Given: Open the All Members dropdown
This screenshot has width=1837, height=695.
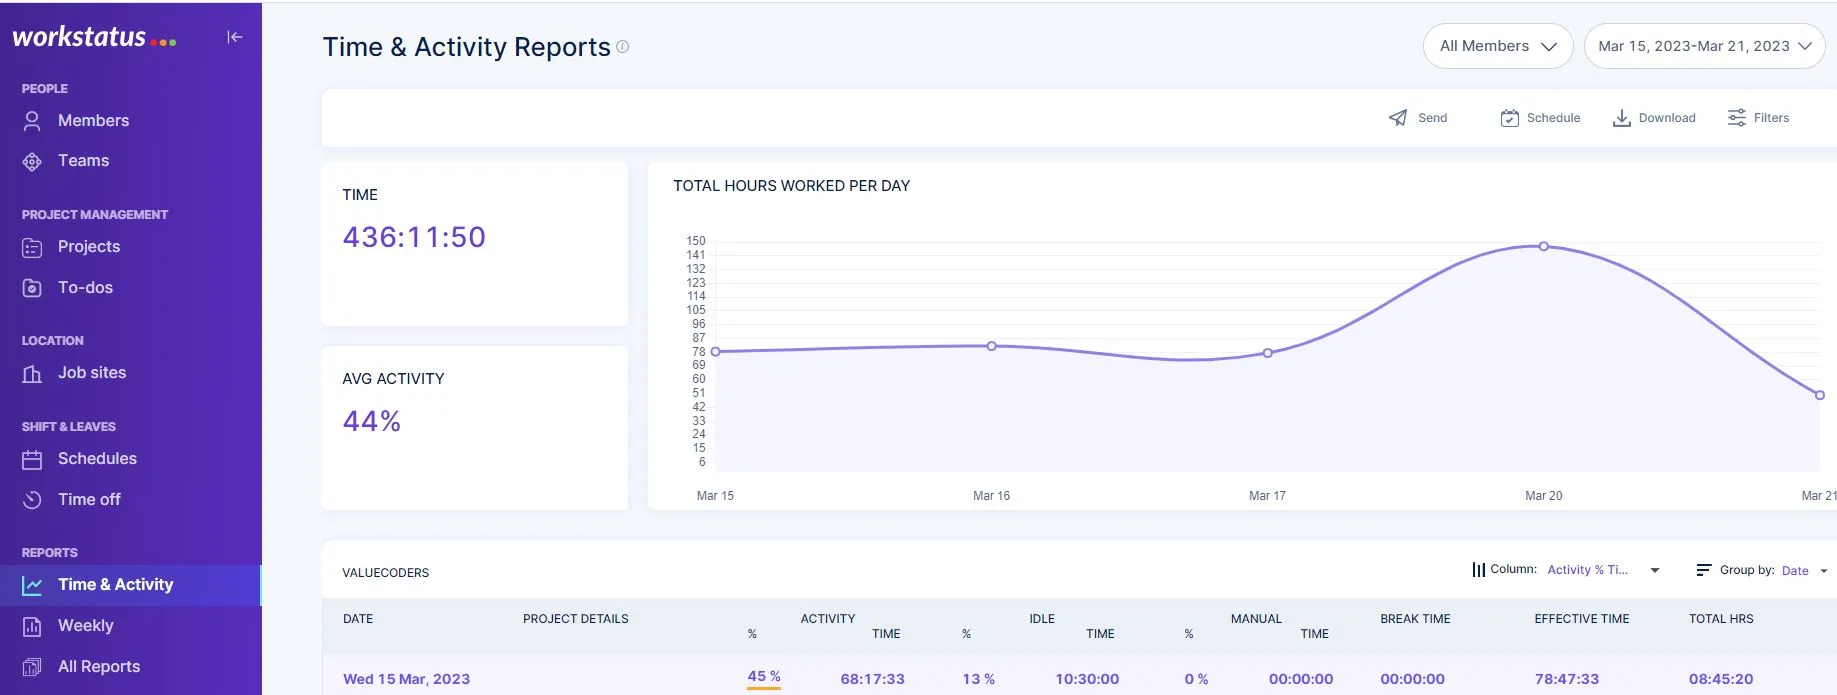Looking at the screenshot, I should coord(1498,46).
